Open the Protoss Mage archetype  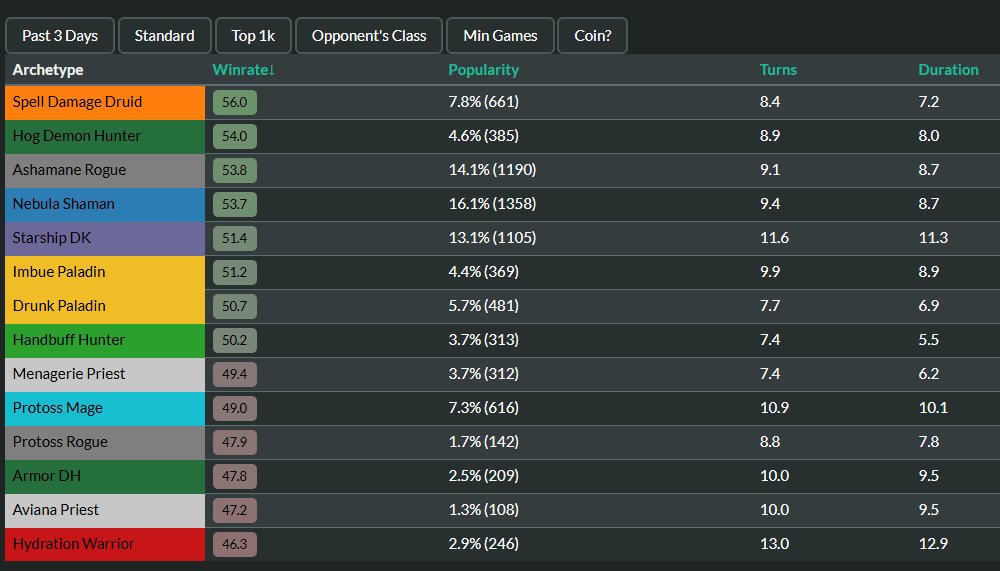[x=105, y=408]
